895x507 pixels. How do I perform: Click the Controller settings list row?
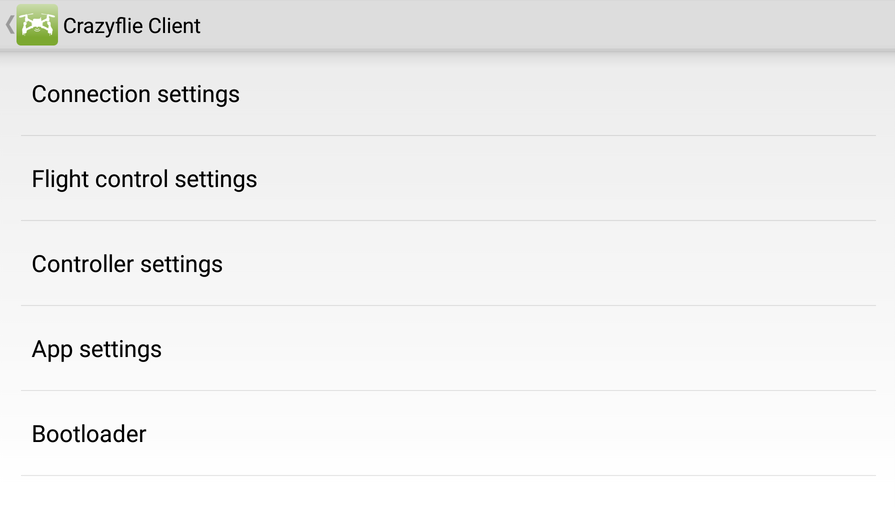pos(447,264)
